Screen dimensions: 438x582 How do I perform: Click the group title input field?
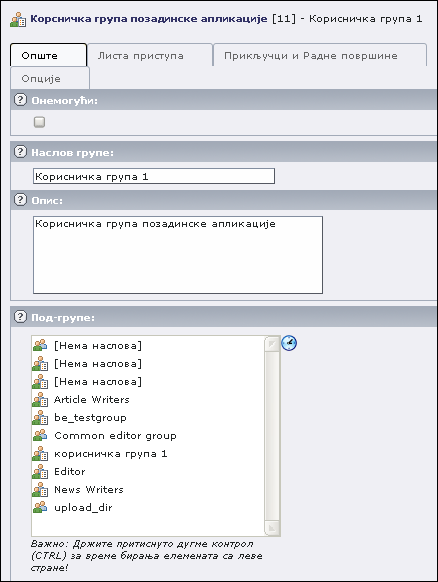[x=154, y=176]
